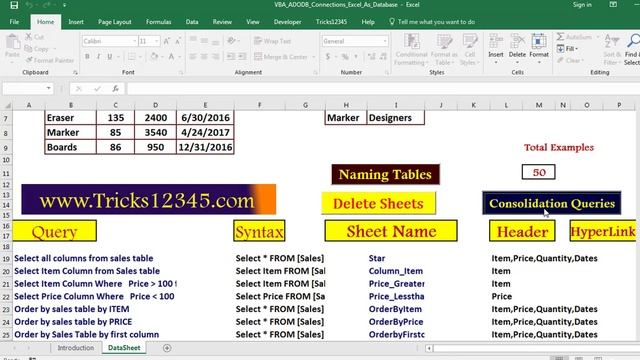This screenshot has width=640, height=360.
Task: Toggle Bold formatting
Action: pyautogui.click(x=87, y=57)
